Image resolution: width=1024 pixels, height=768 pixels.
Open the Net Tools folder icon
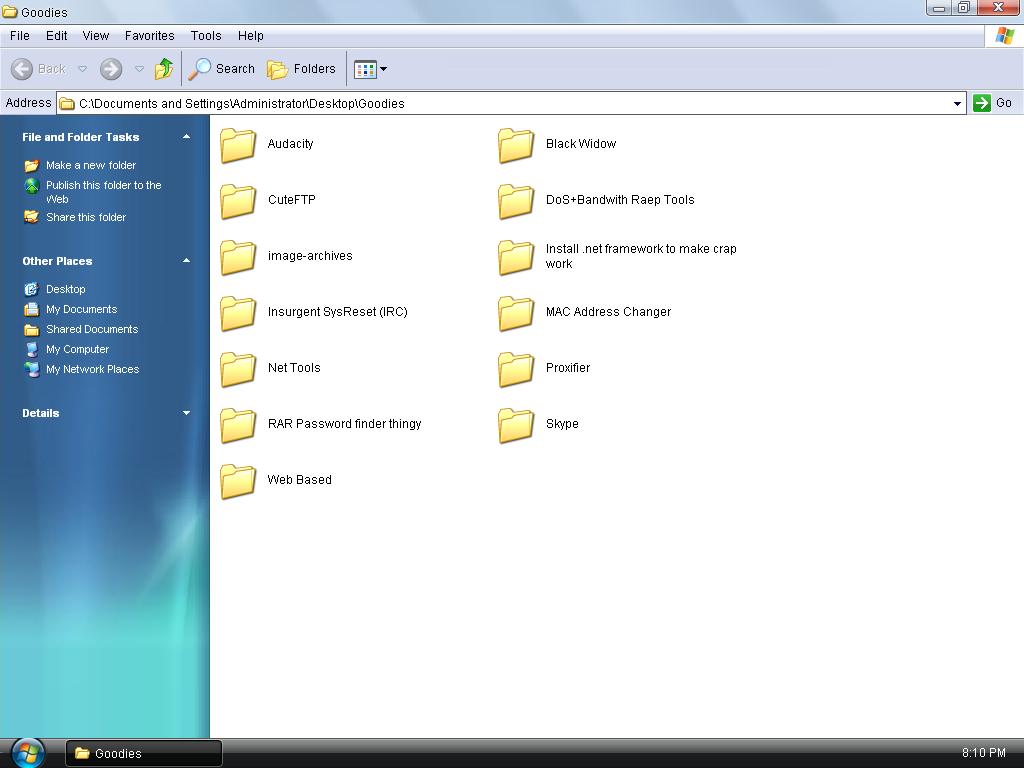tap(238, 369)
